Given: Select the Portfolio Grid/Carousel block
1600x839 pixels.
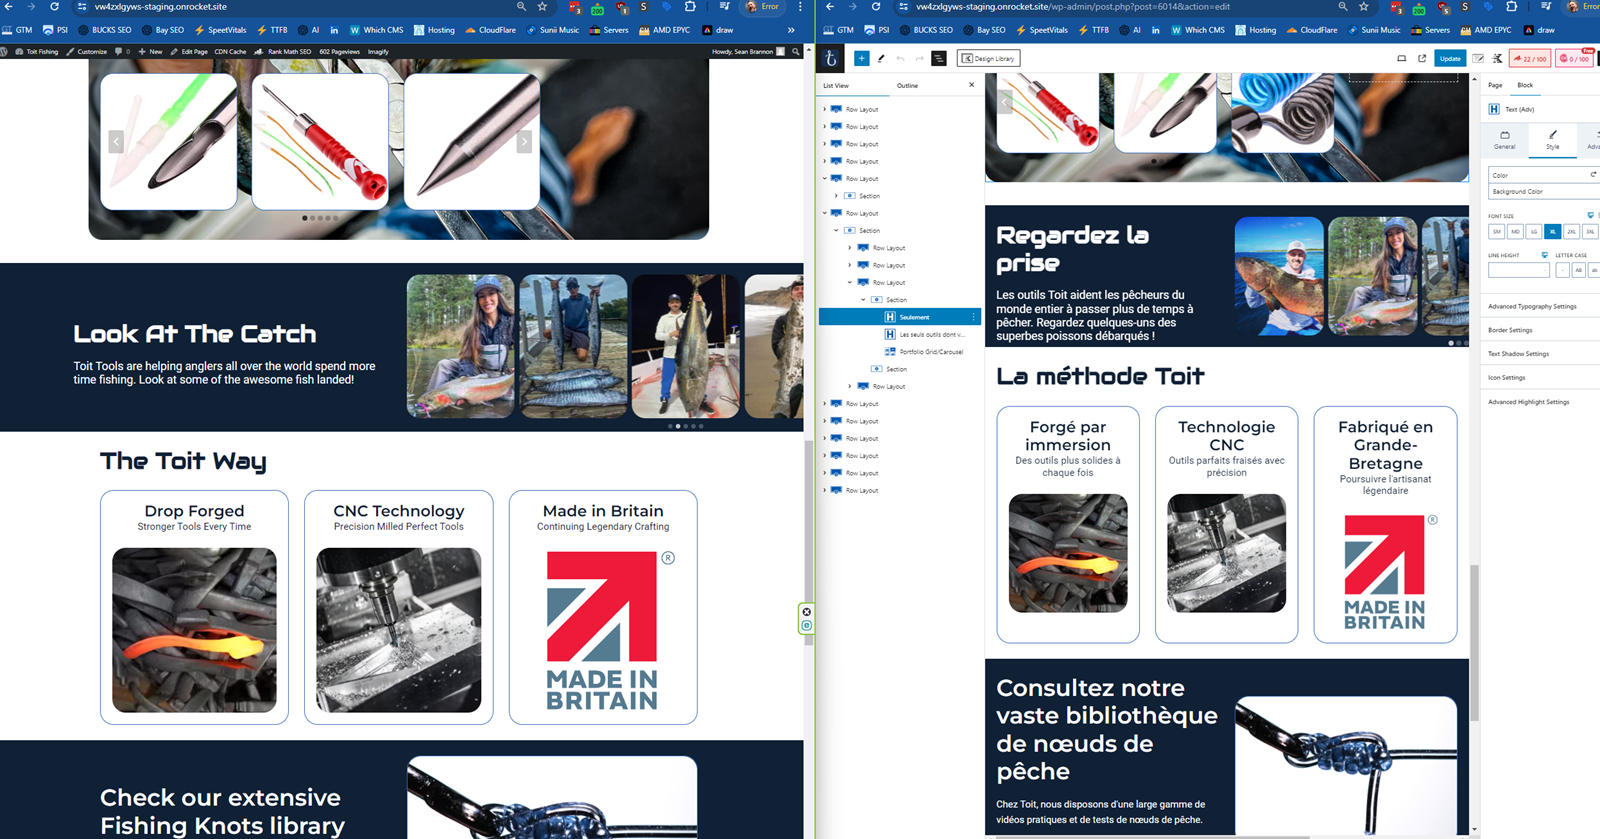Looking at the screenshot, I should [931, 352].
